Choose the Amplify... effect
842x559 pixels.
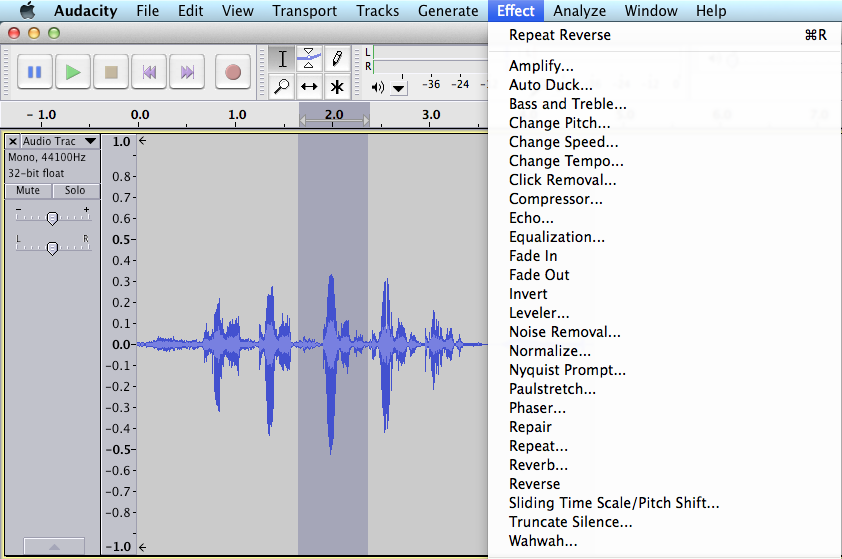pyautogui.click(x=665, y=66)
